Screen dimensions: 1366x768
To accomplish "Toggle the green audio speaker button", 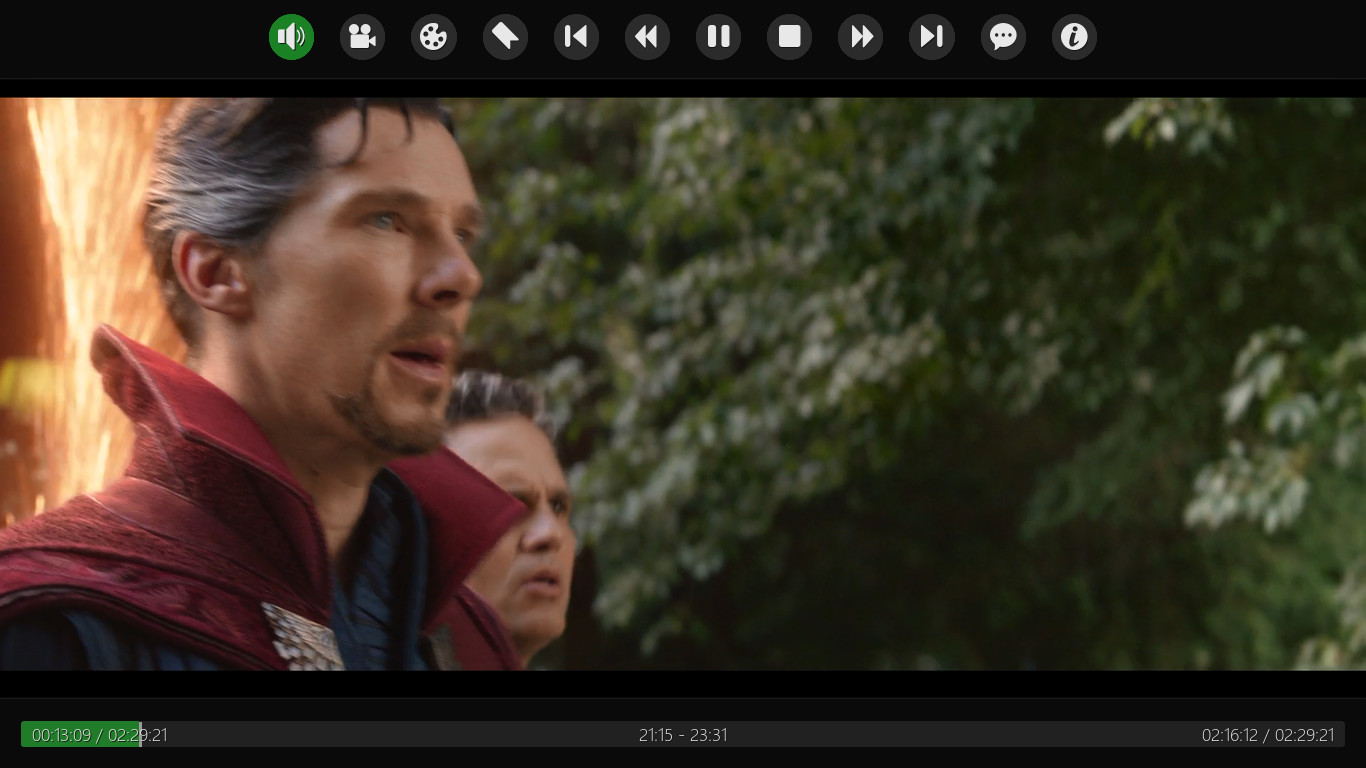I will (x=291, y=37).
